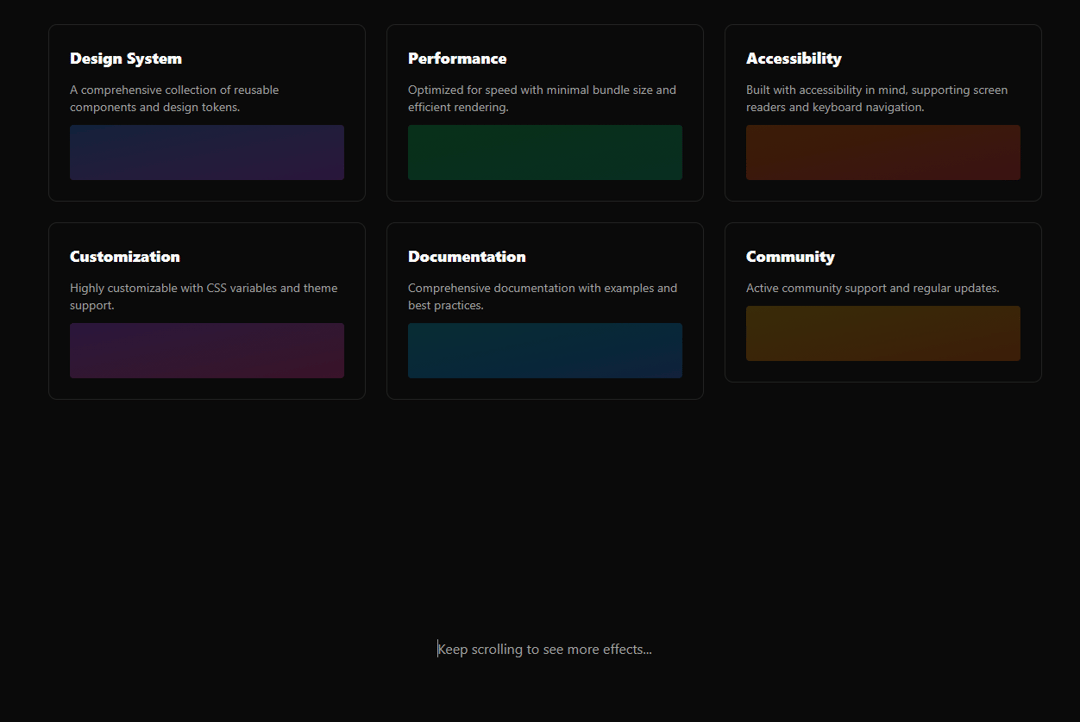
Task: Select the teal-blue gradient bar in Documentation
Action: pyautogui.click(x=545, y=351)
